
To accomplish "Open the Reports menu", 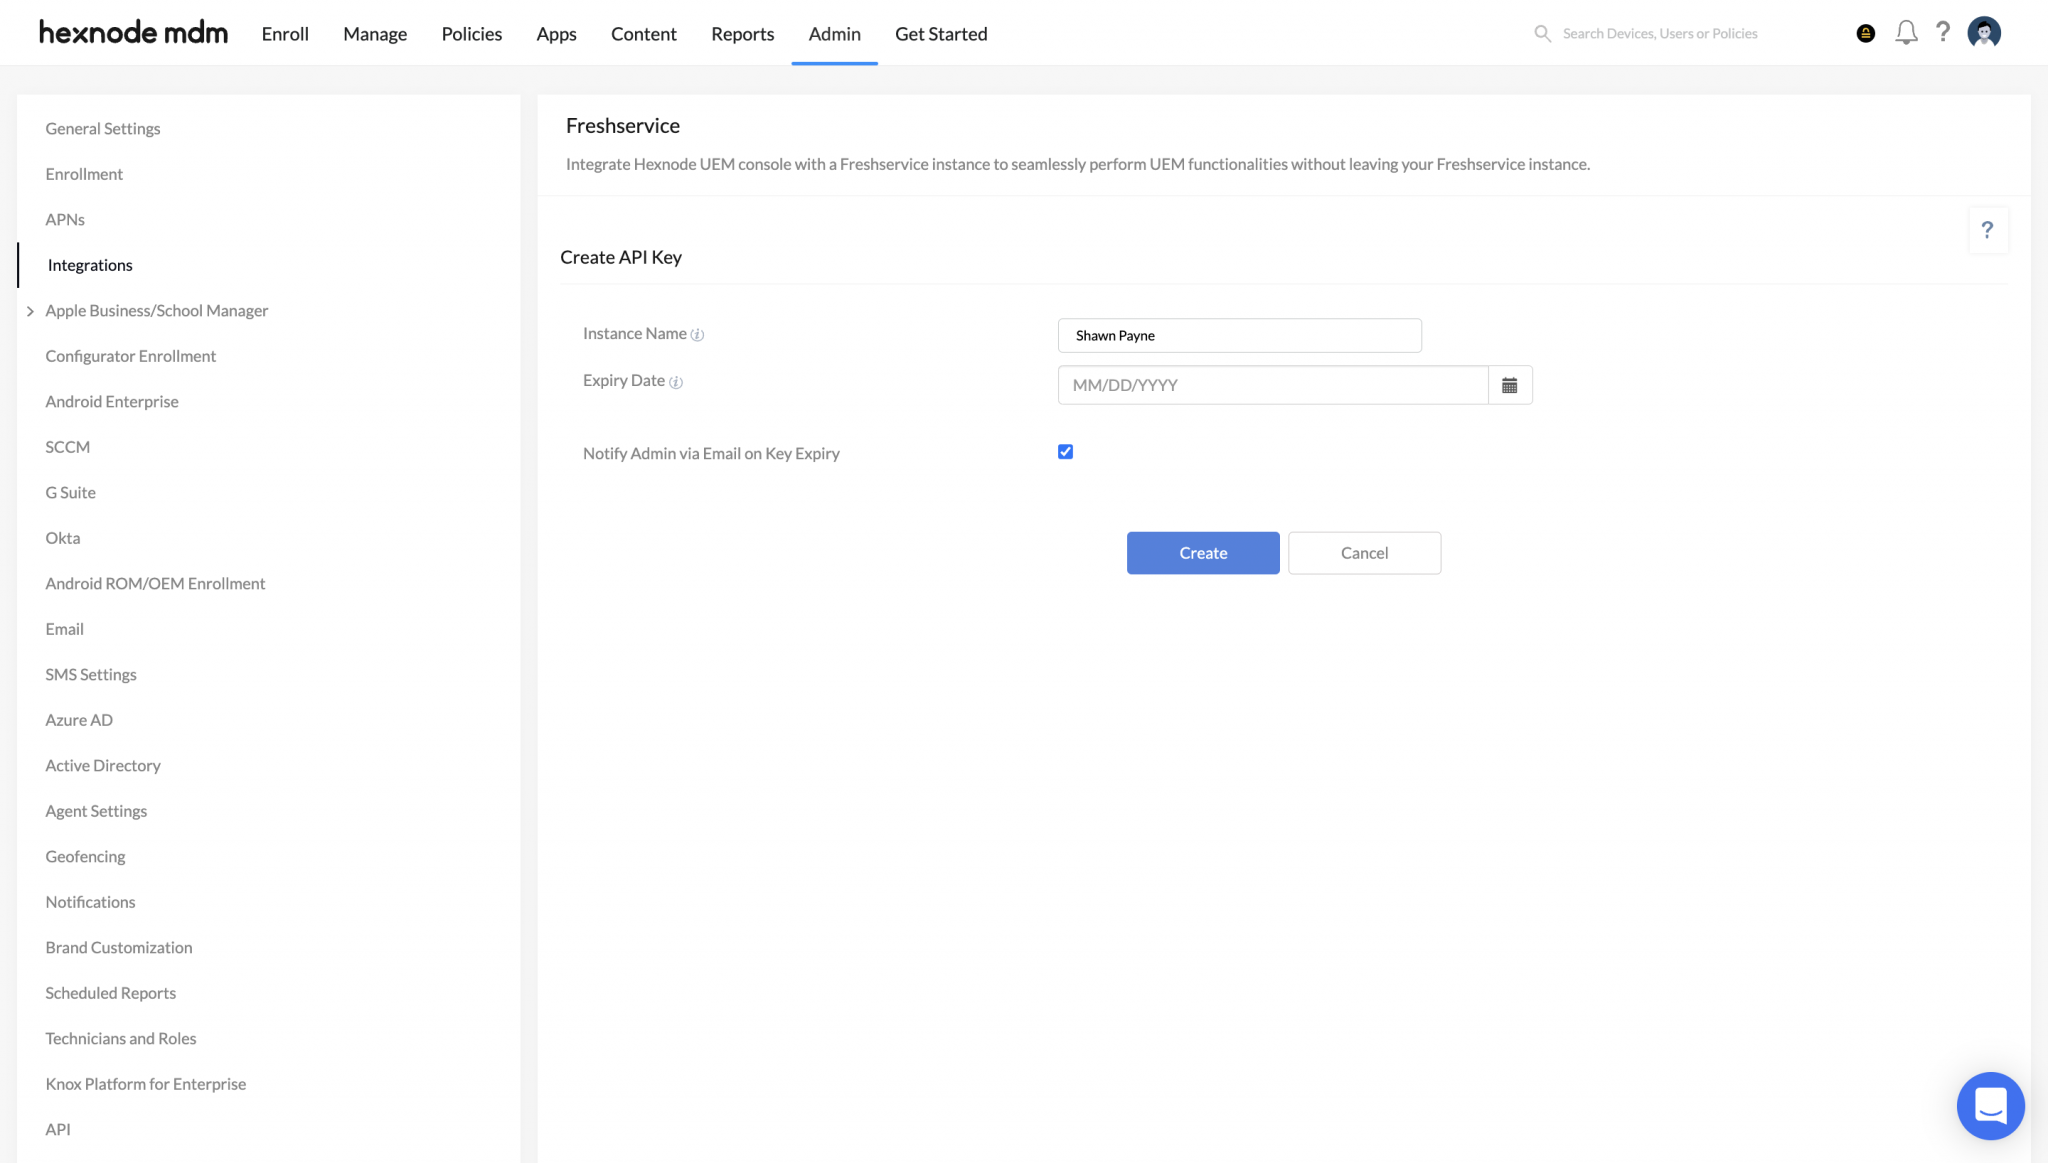I will coord(742,33).
